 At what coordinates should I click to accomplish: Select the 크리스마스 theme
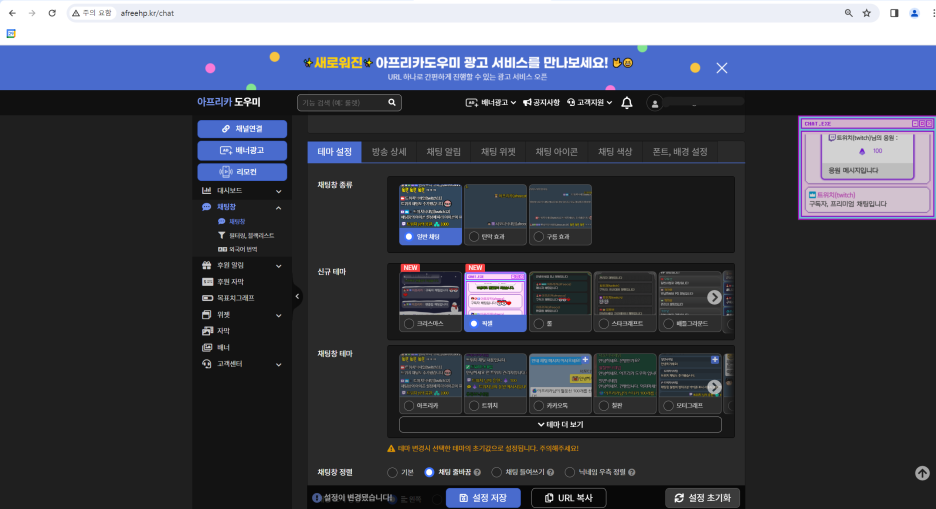click(x=430, y=301)
